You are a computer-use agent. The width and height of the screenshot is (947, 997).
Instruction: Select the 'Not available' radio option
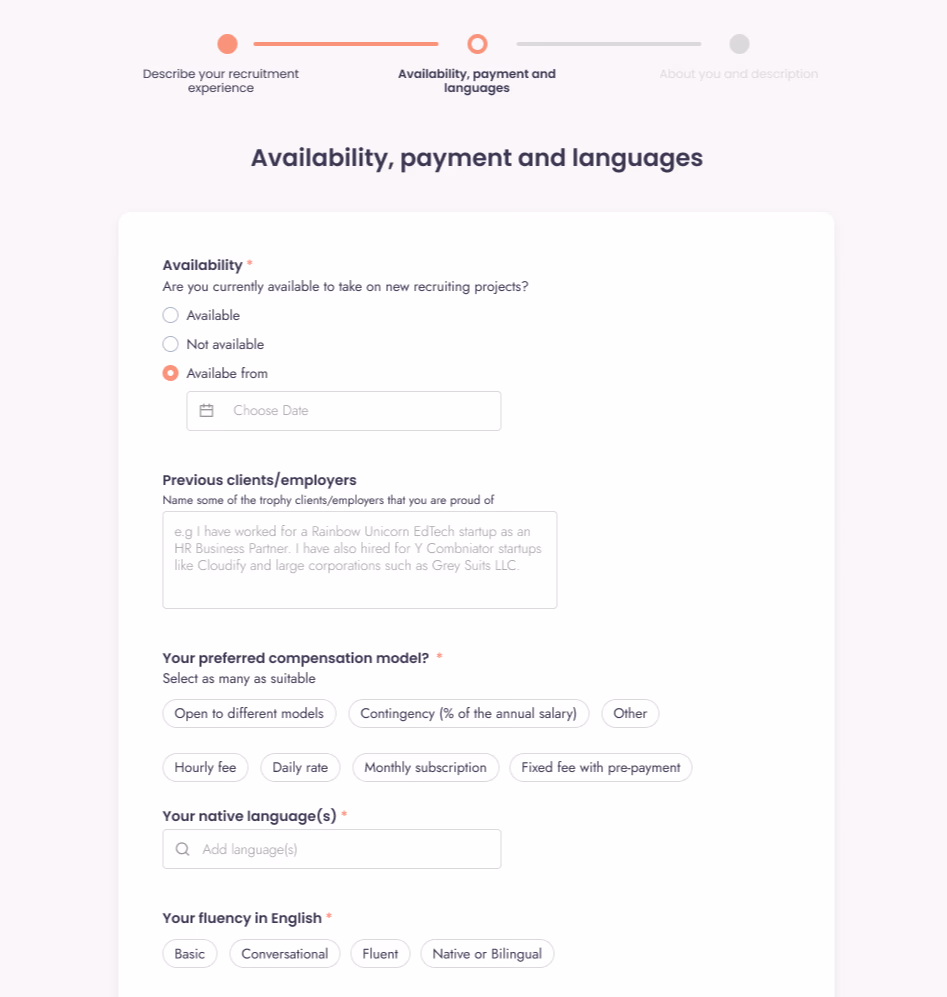tap(170, 344)
